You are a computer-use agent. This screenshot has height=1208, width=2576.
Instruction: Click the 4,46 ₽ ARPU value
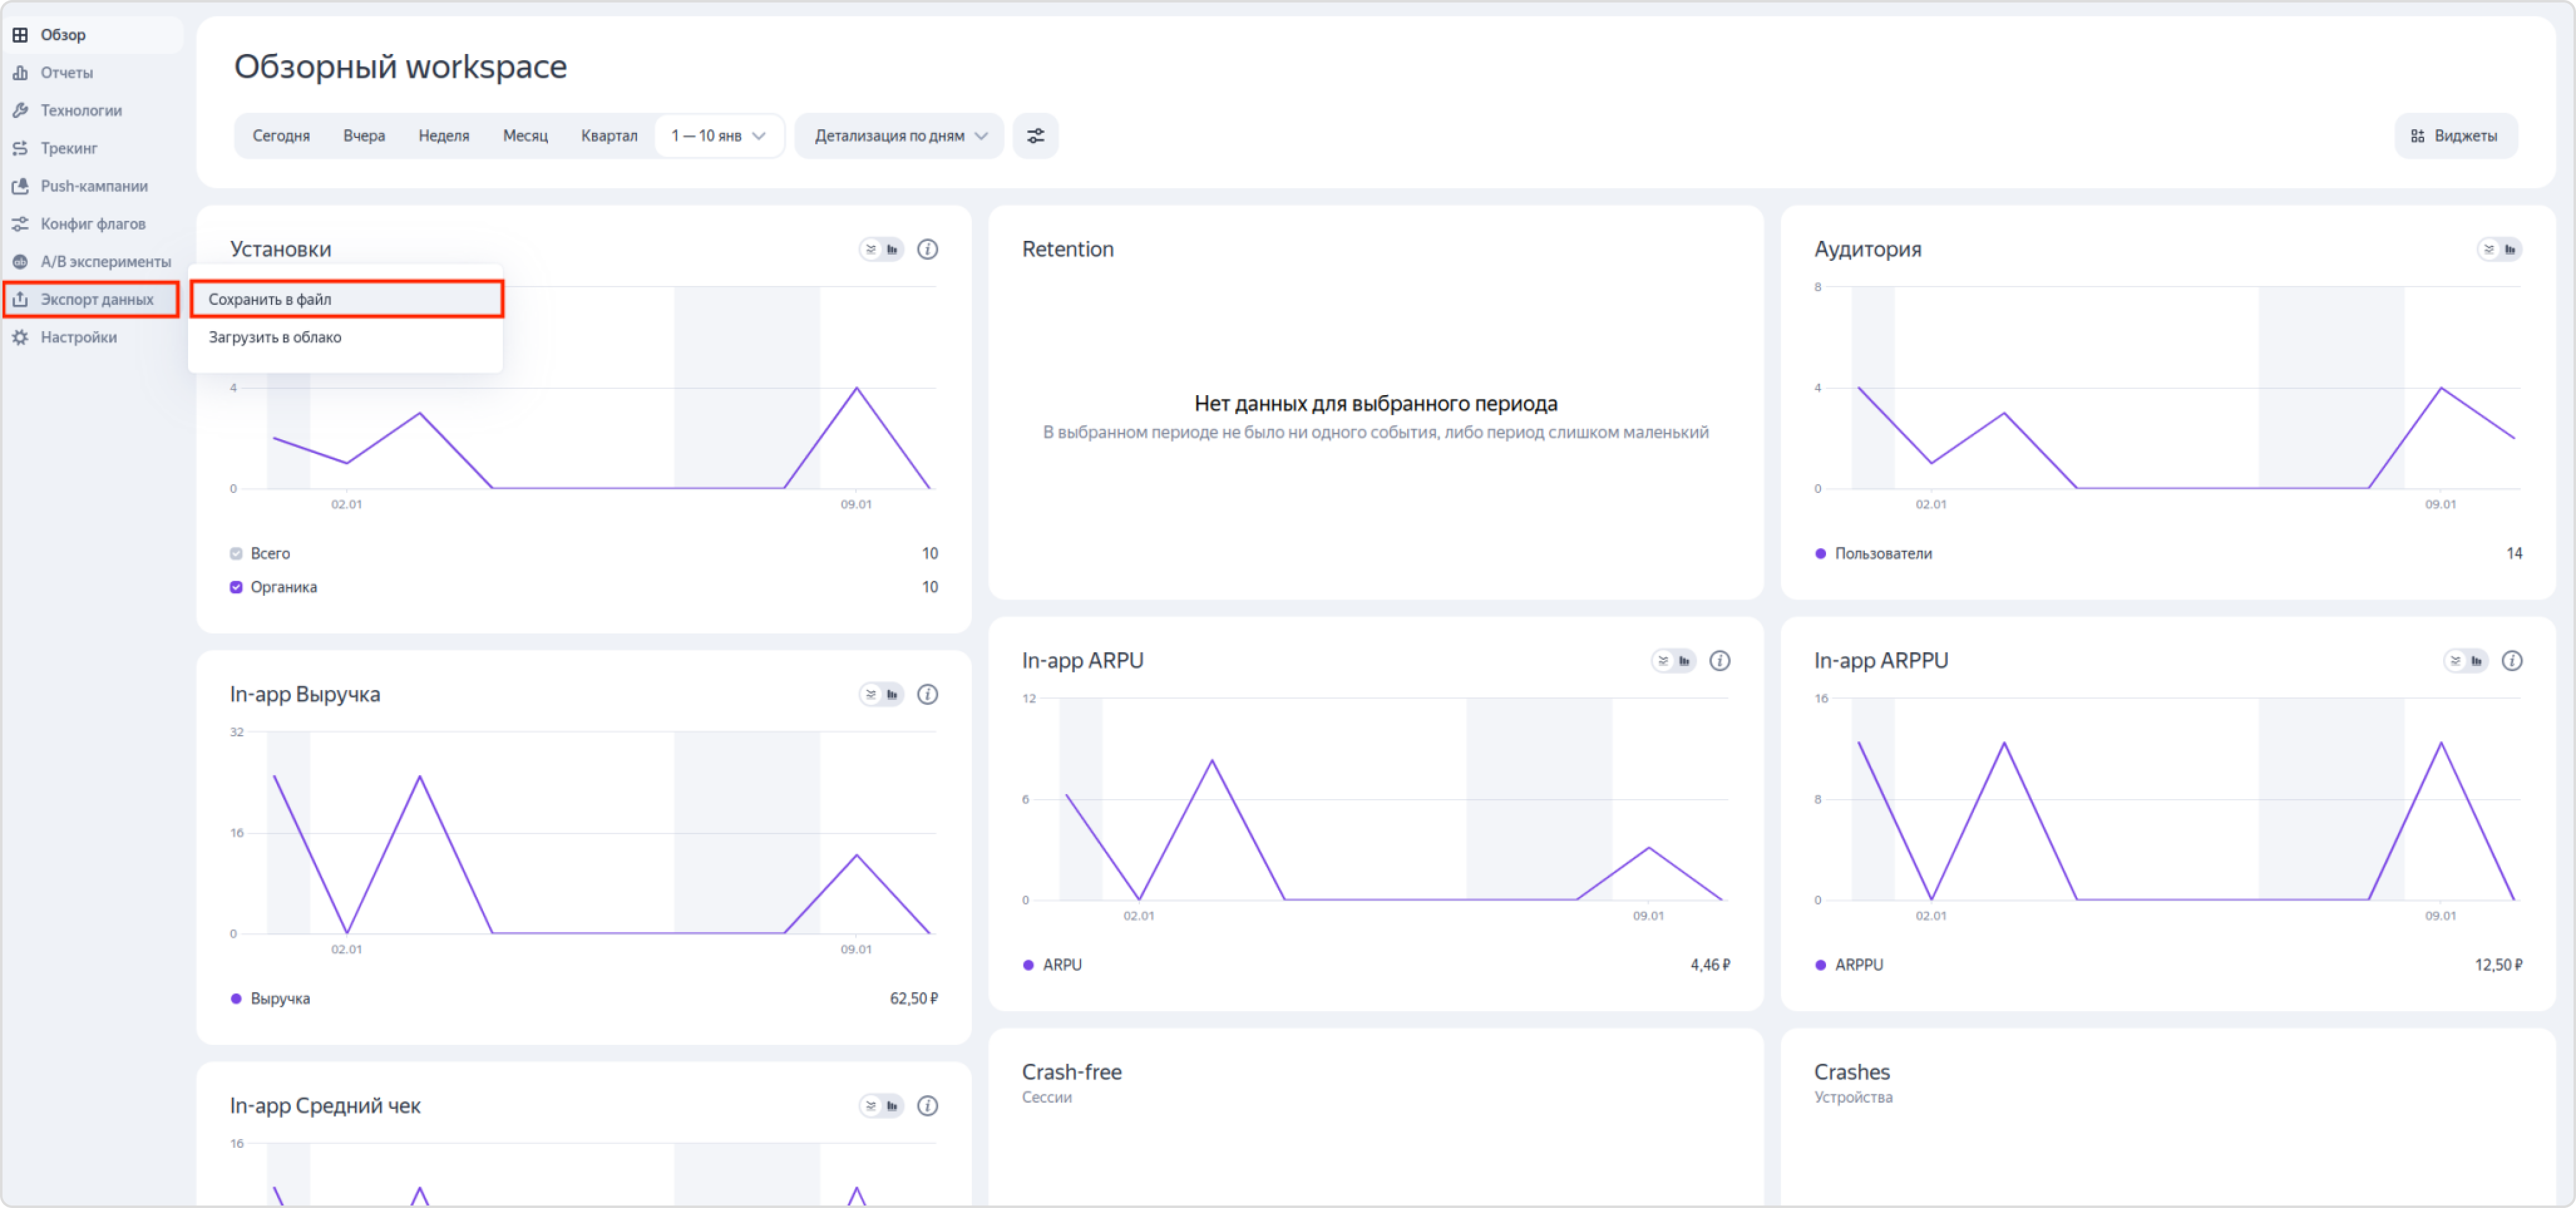point(1710,965)
